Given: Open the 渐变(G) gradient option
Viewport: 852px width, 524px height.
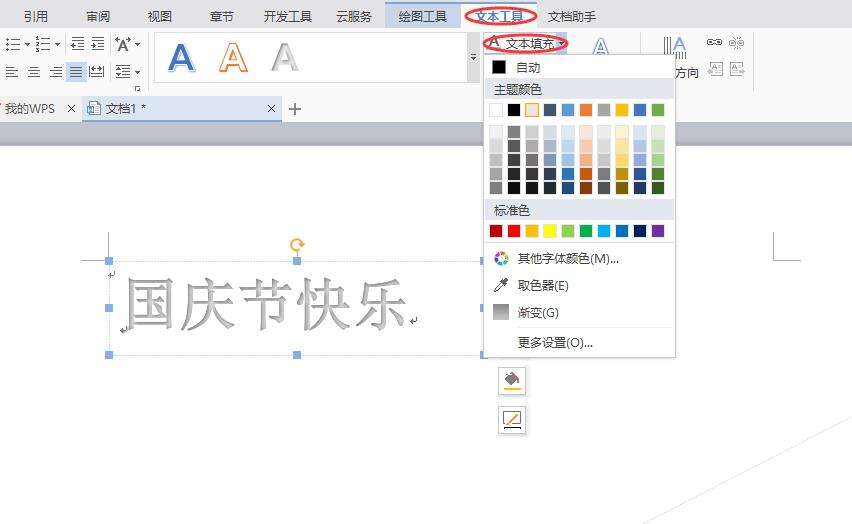Looking at the screenshot, I should [579, 313].
